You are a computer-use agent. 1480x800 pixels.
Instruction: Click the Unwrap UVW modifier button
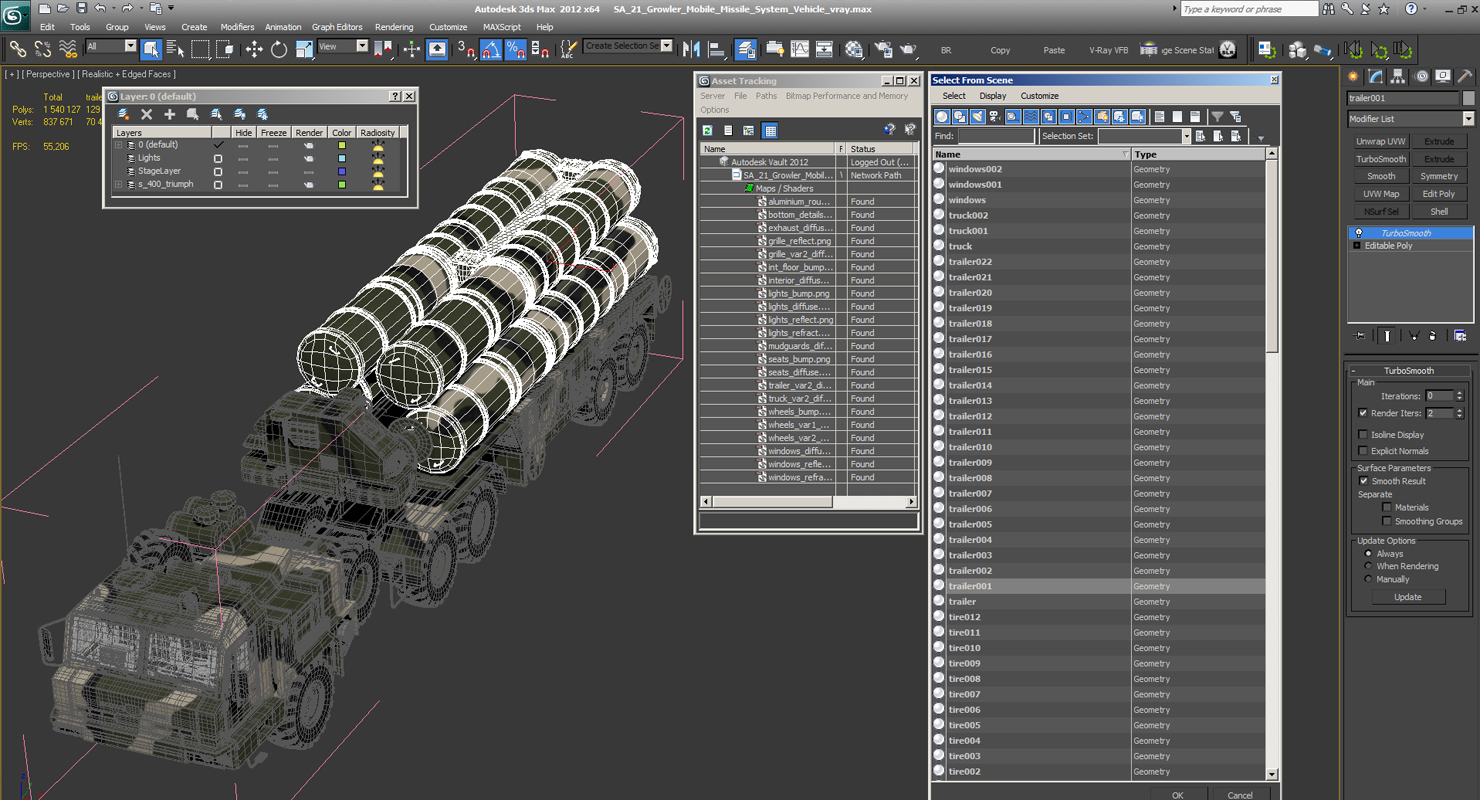pos(1381,142)
